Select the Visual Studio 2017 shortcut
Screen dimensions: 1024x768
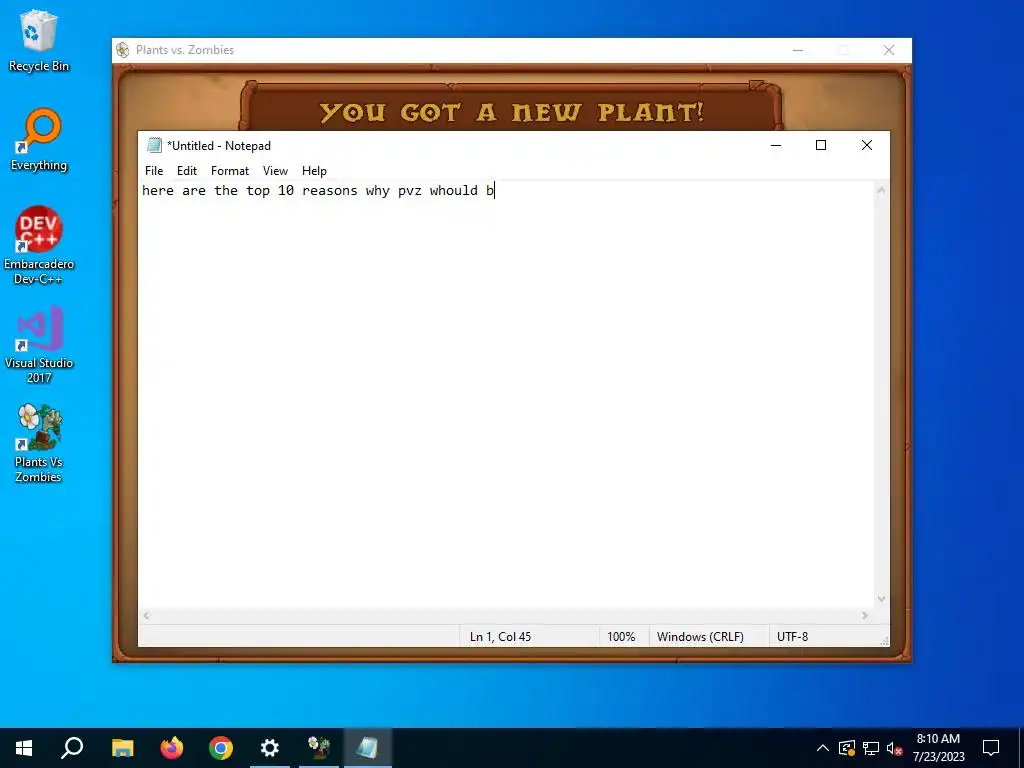click(39, 345)
